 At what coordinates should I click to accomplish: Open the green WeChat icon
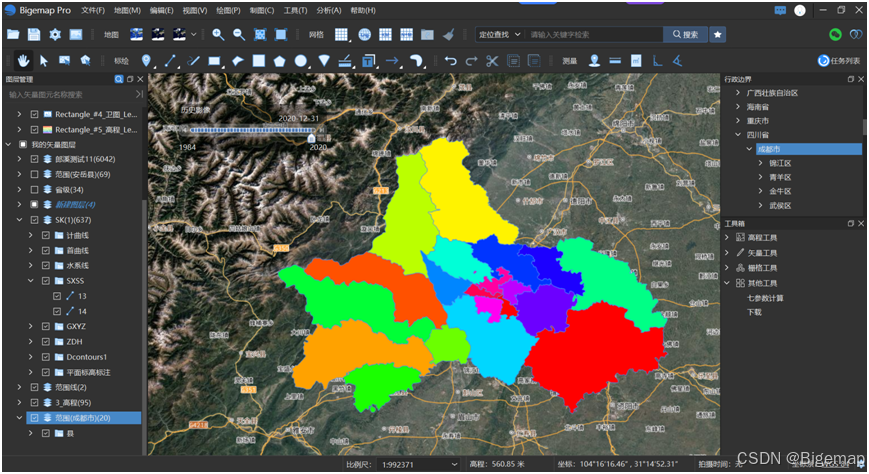click(835, 34)
